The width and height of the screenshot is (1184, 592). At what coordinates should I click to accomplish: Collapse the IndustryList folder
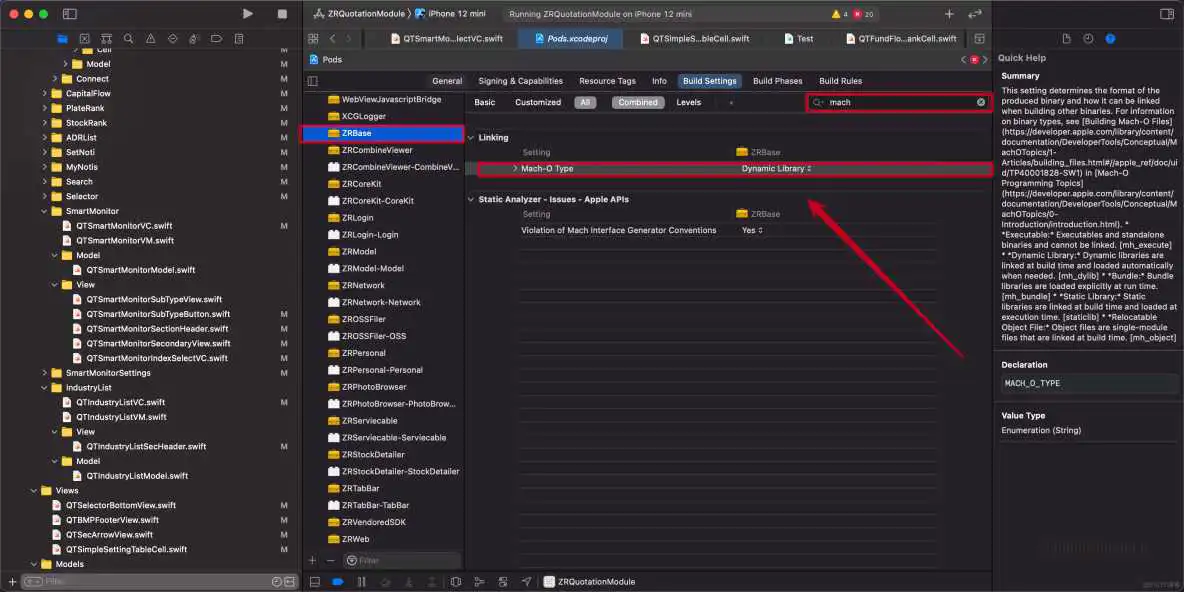point(45,387)
